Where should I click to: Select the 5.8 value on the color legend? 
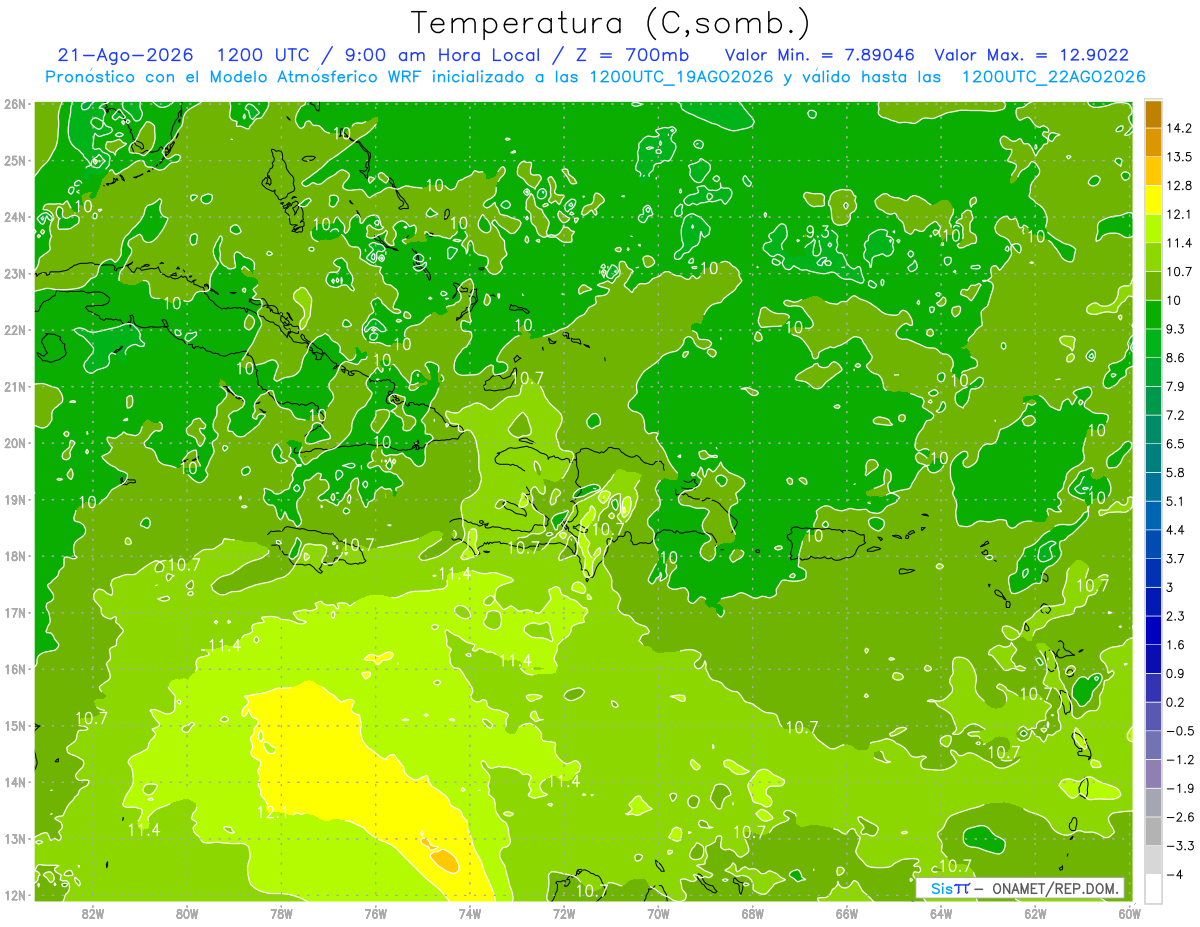coord(1176,472)
